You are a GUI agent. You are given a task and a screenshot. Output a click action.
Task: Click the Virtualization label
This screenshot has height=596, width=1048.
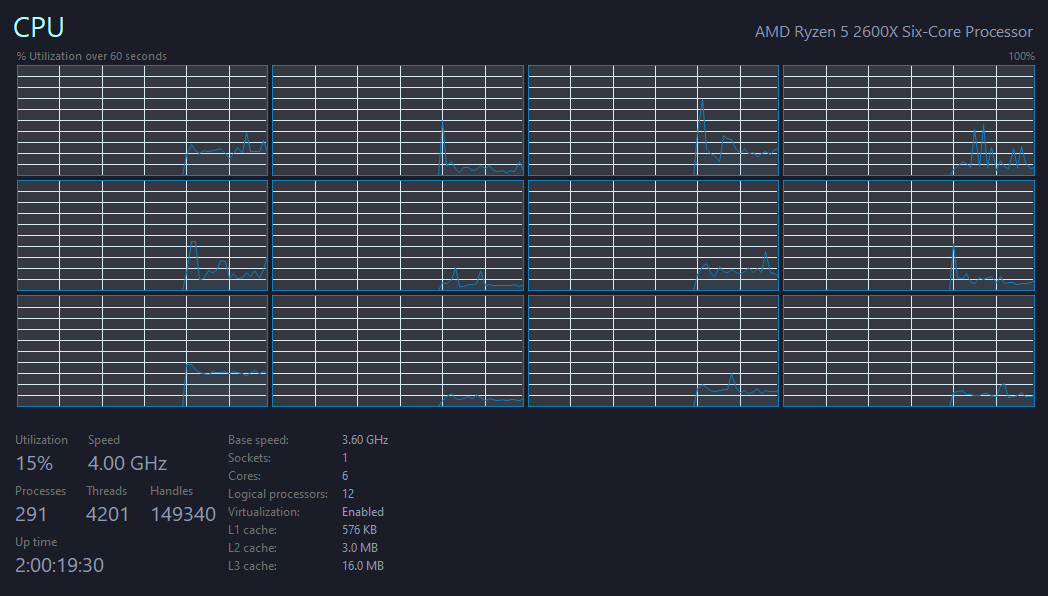[264, 512]
